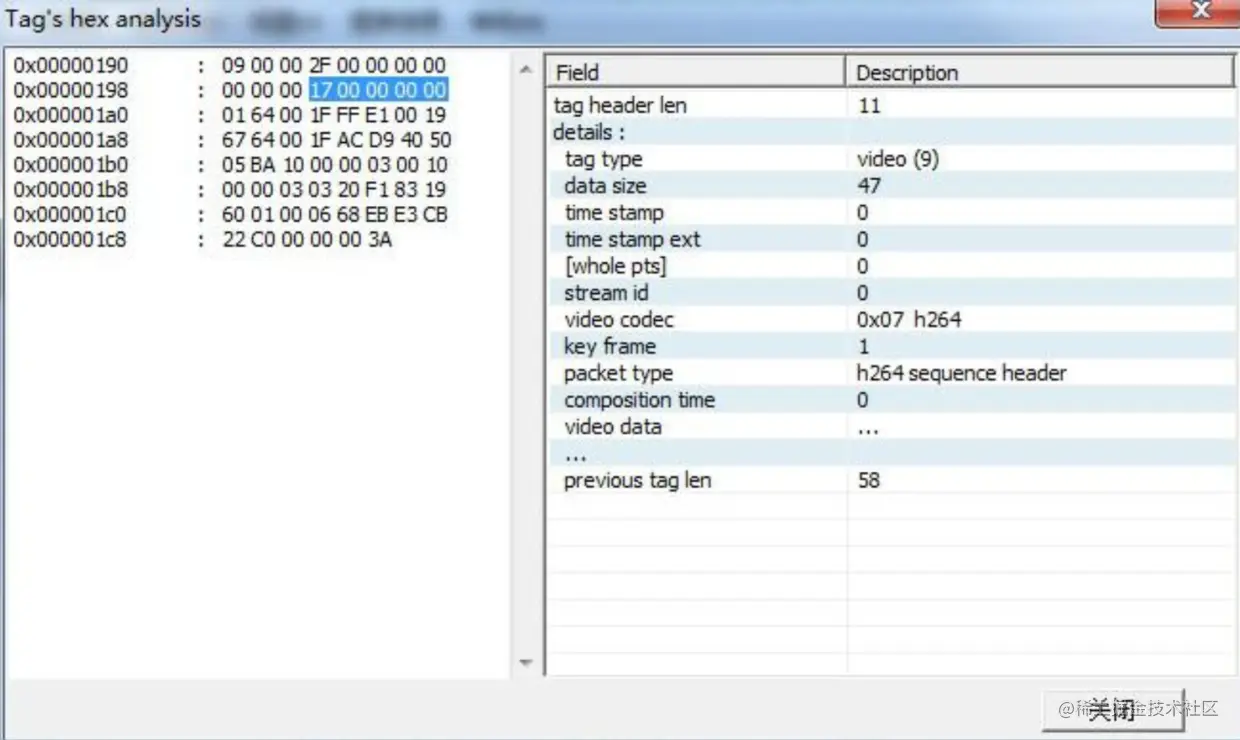Click the value h264 sequence header

(962, 374)
